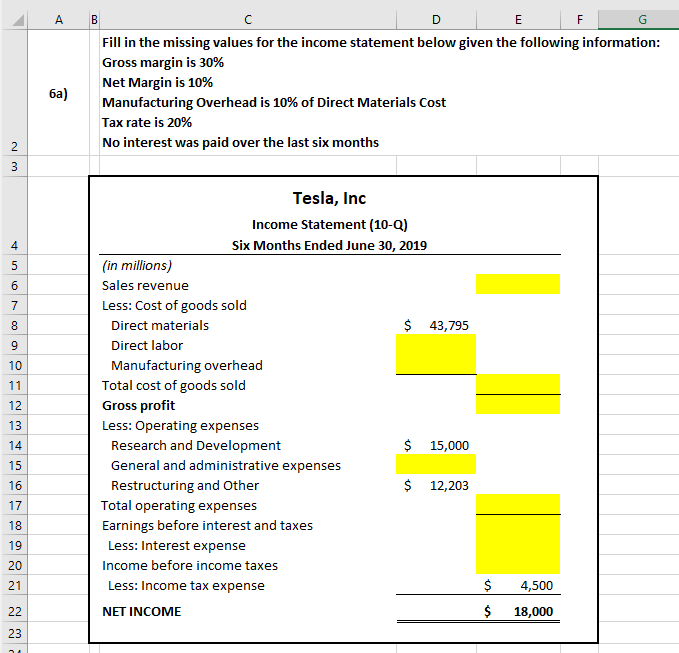Viewport: 679px width, 653px height.
Task: Click the yellow Gross profit cell
Action: (x=518, y=404)
